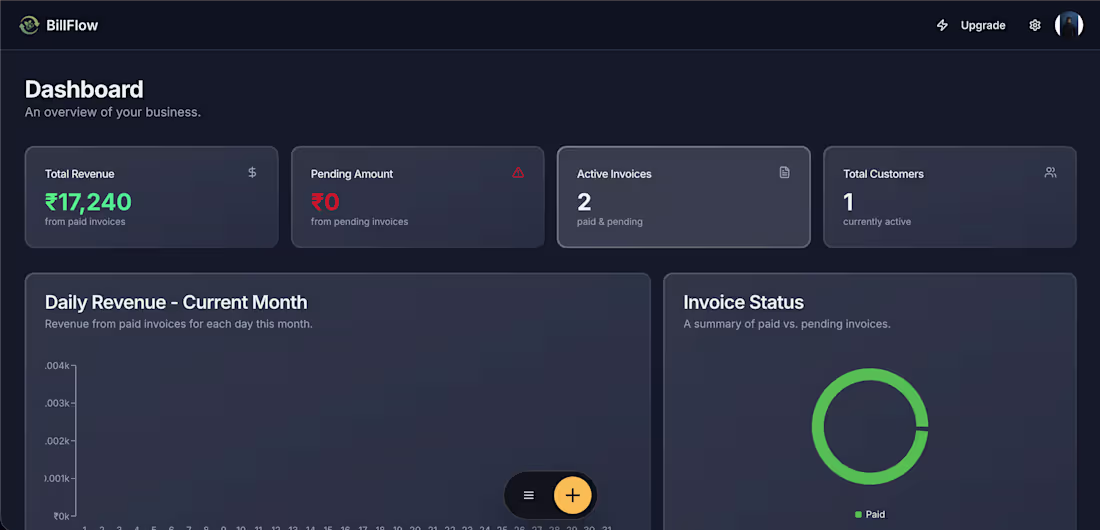Click the people icon on Total Customers
This screenshot has height=530, width=1100.
click(x=1050, y=172)
